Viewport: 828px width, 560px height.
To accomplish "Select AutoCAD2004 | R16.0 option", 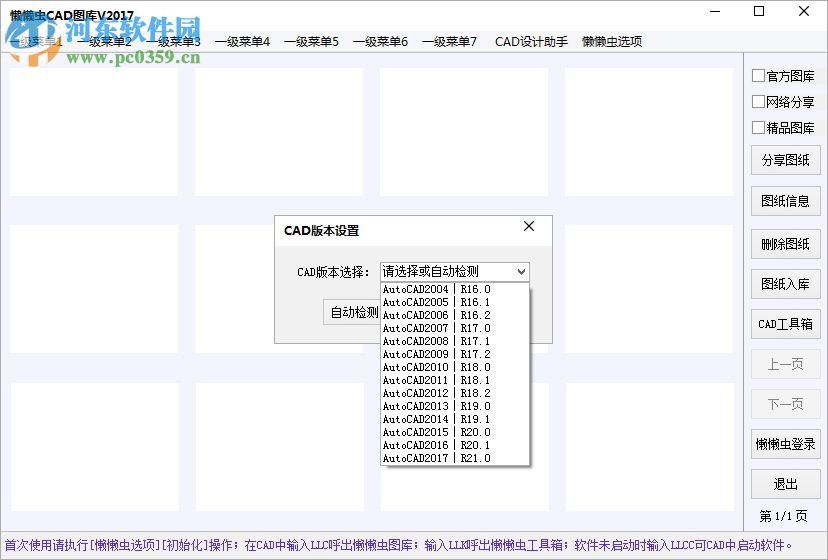I will coord(455,289).
